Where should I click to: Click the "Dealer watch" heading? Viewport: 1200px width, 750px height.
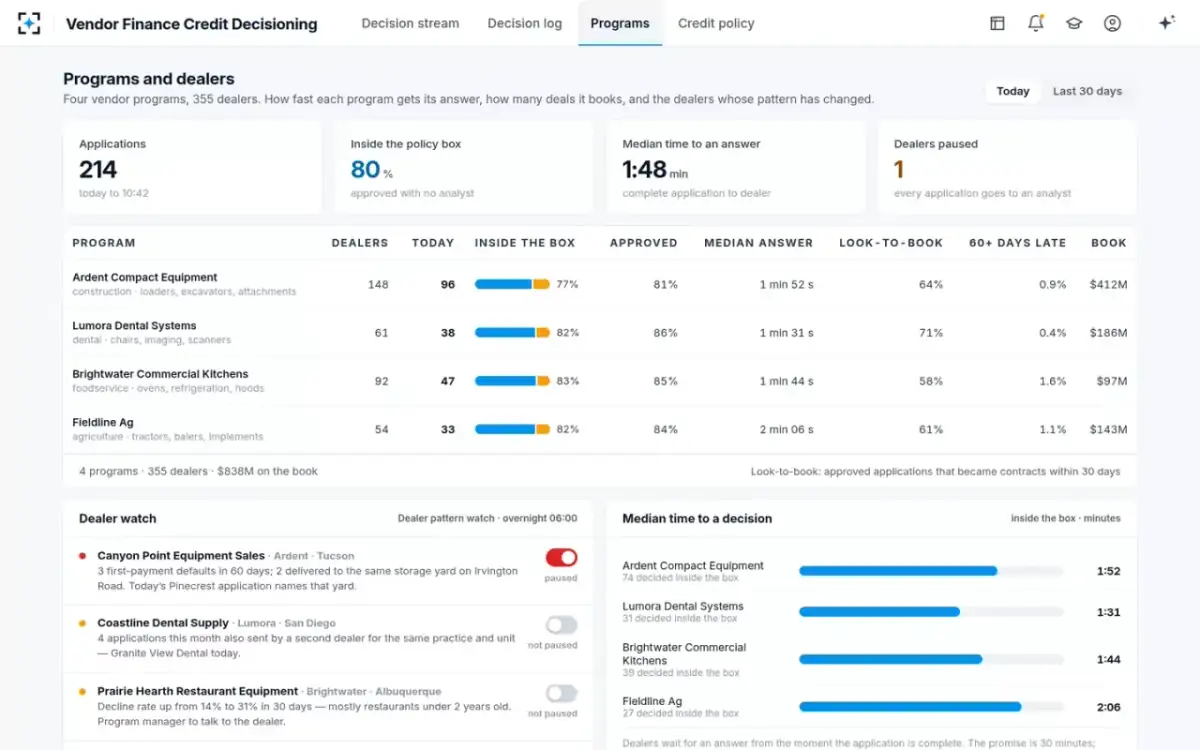pyautogui.click(x=118, y=518)
